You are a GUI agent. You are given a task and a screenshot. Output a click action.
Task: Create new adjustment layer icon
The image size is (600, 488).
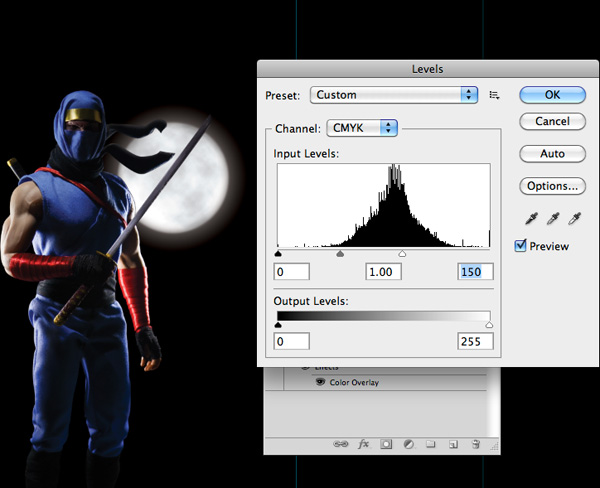click(409, 444)
